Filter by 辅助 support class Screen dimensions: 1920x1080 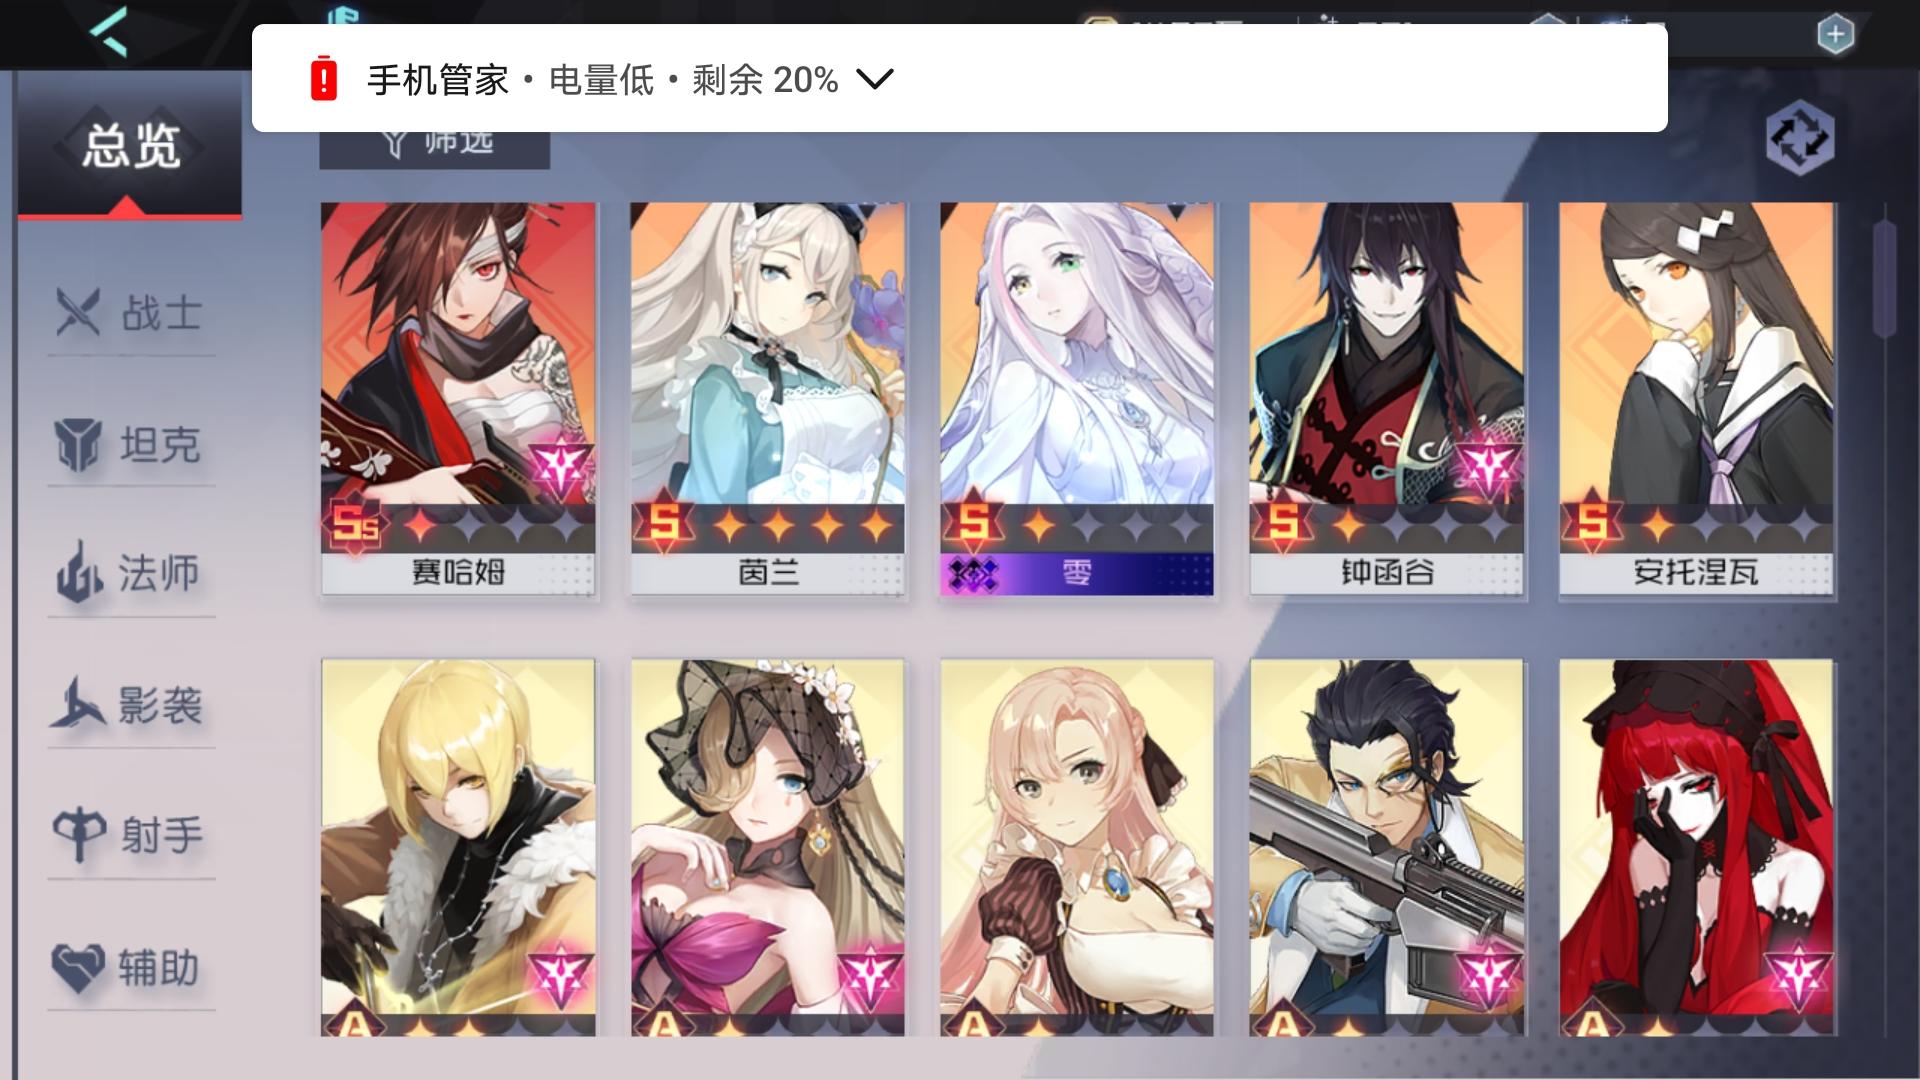pos(130,968)
